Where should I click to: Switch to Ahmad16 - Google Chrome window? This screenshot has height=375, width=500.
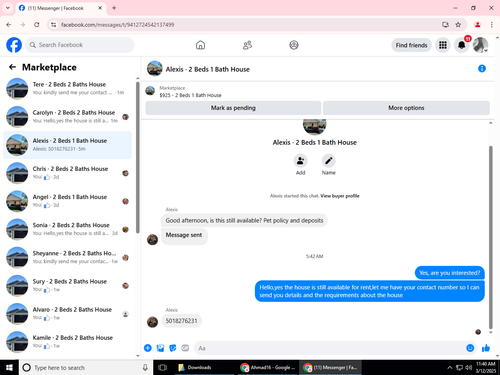[268, 367]
